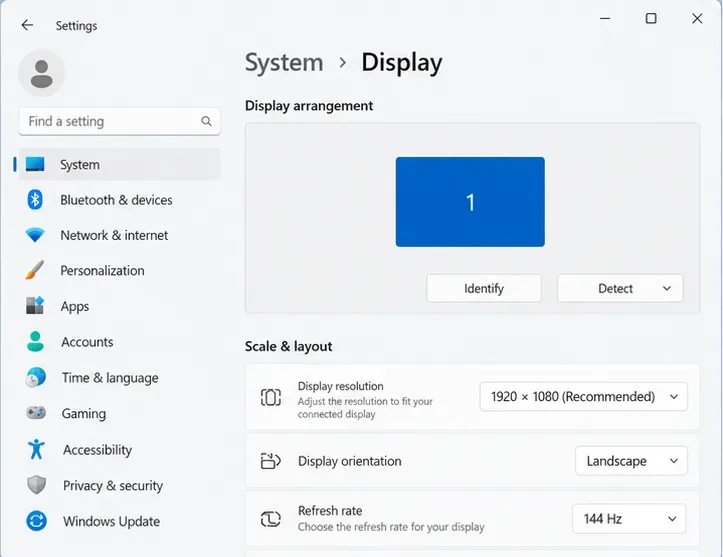Maximize the Settings window
Viewport: 723px width, 557px height.
pyautogui.click(x=651, y=18)
